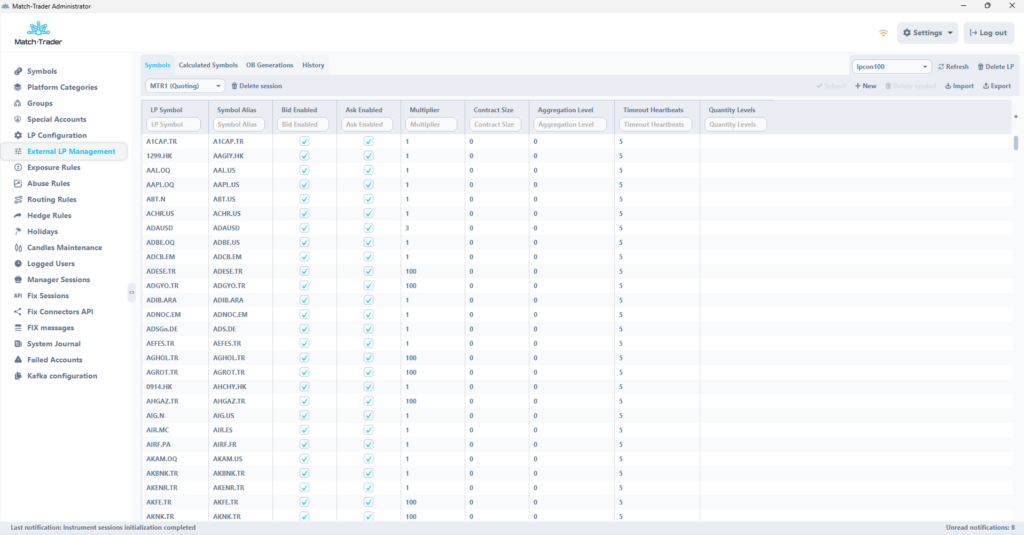1024x535 pixels.
Task: Click the Kafka configuration sidebar icon
Action: [x=17, y=376]
